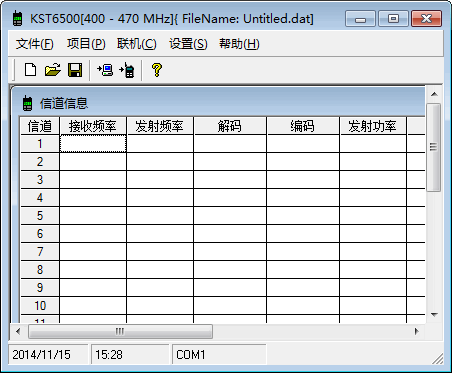Open the 文件(F) menu
This screenshot has height=373, width=452.
pyautogui.click(x=35, y=44)
